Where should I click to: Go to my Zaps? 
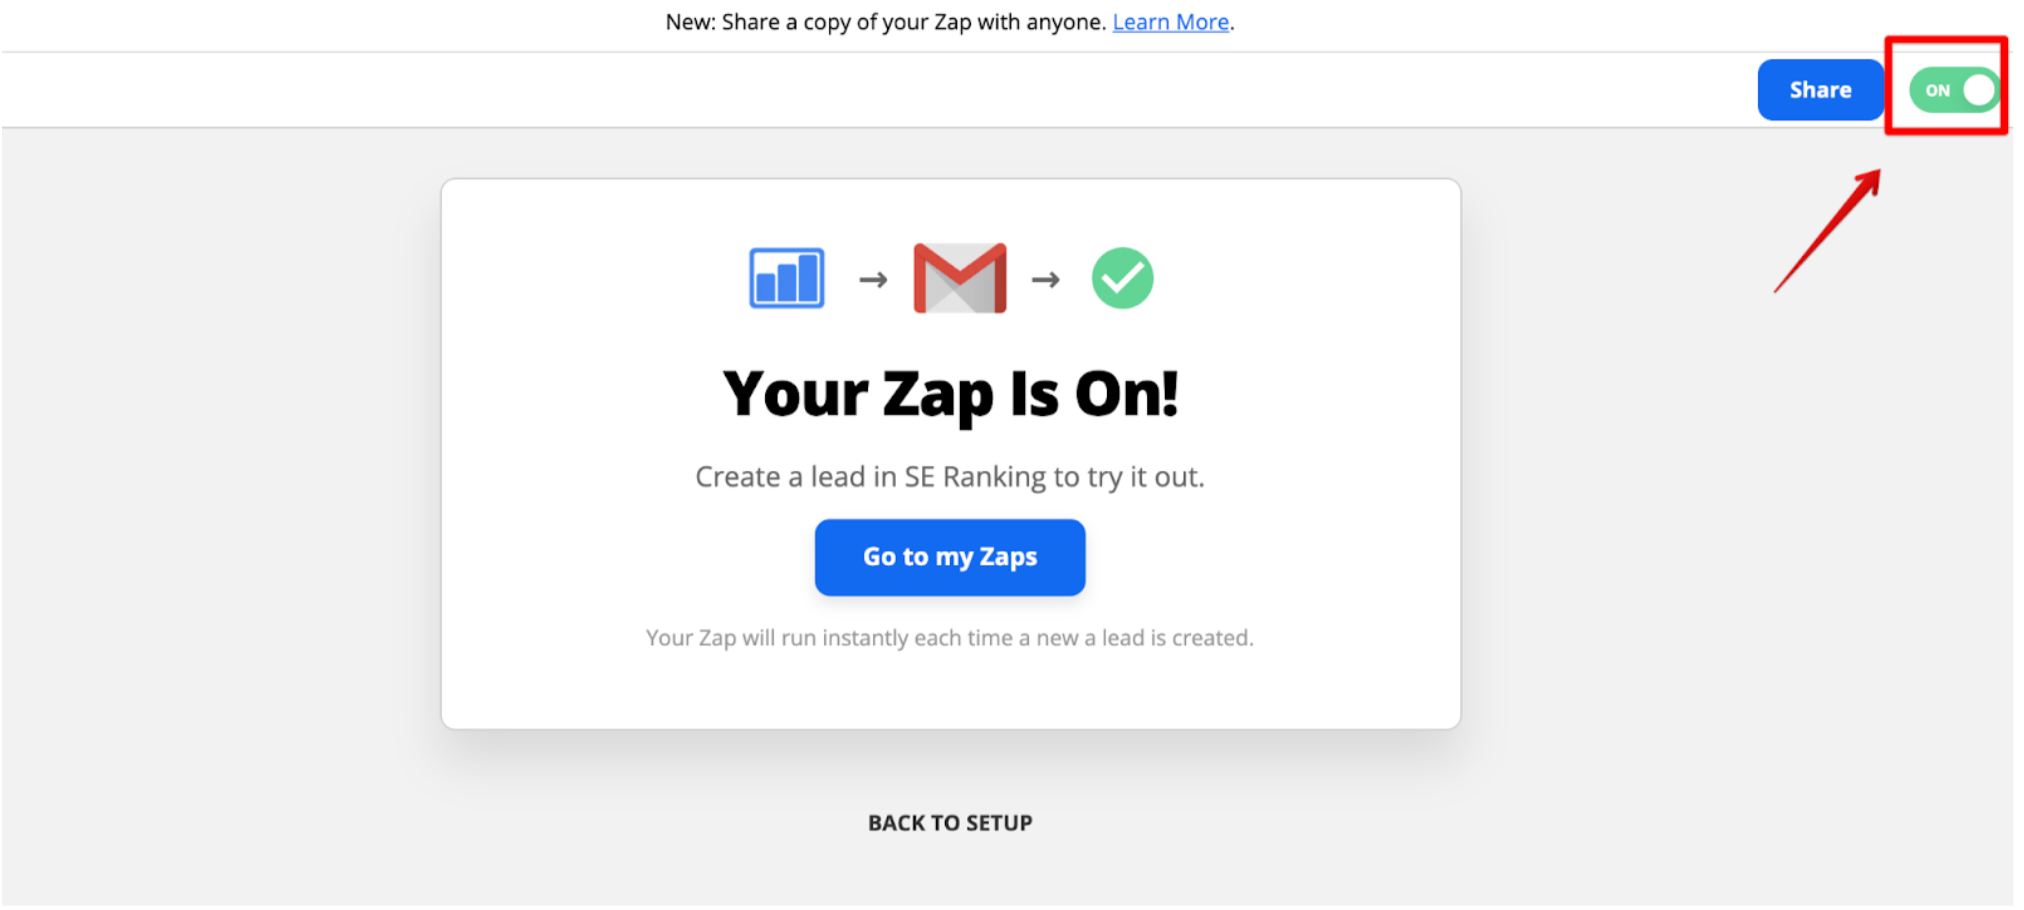tap(950, 557)
